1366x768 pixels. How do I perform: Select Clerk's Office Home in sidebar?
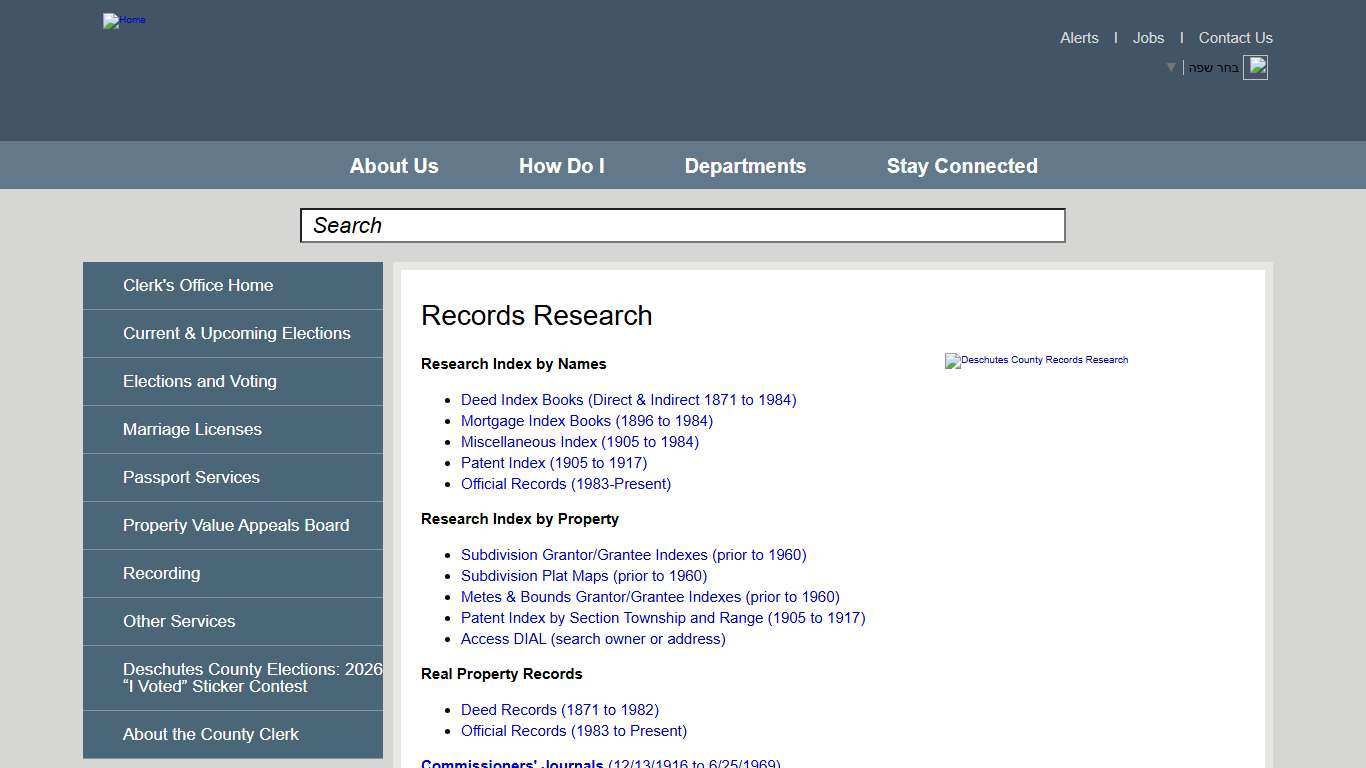197,285
